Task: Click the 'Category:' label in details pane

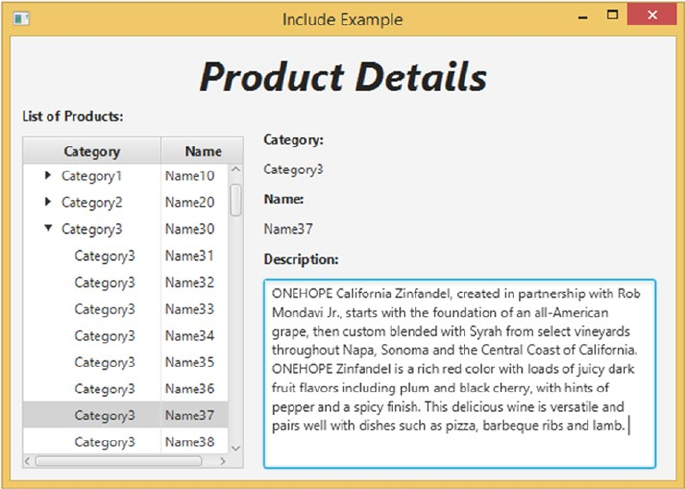Action: (x=294, y=140)
